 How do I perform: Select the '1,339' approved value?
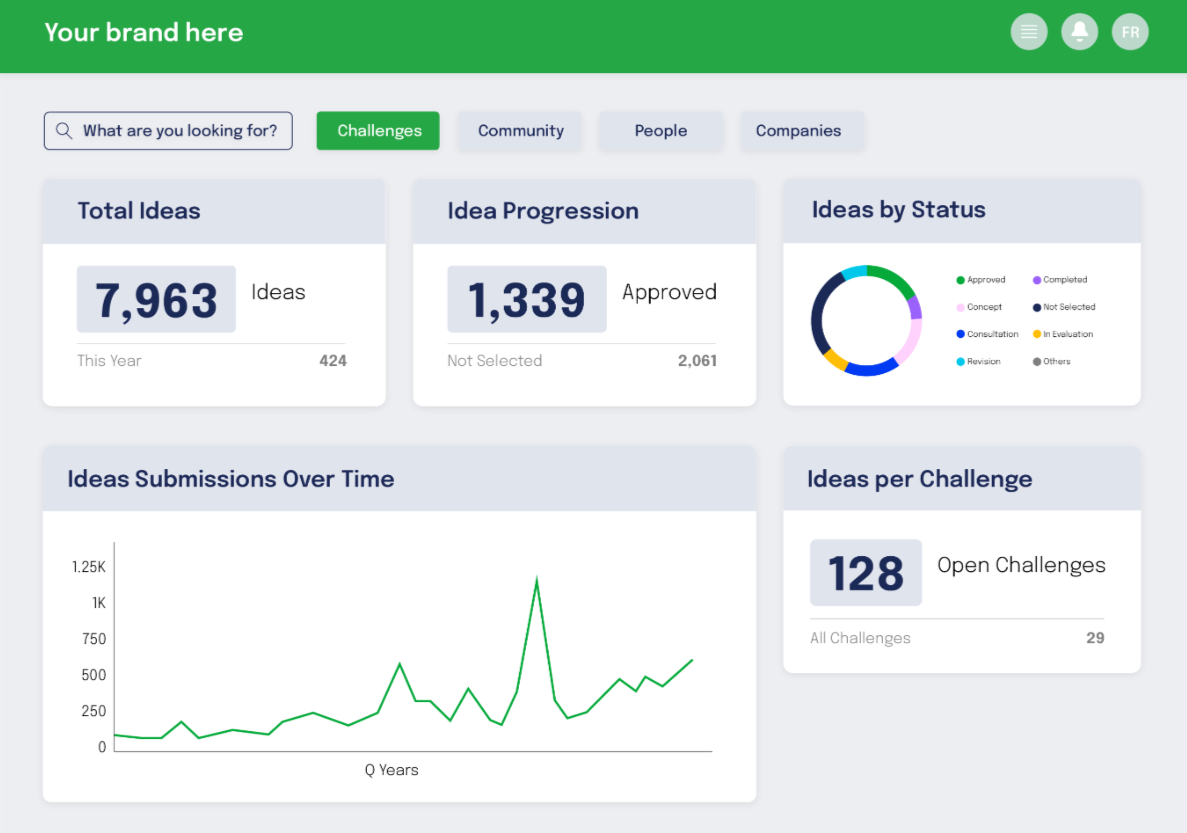[527, 299]
